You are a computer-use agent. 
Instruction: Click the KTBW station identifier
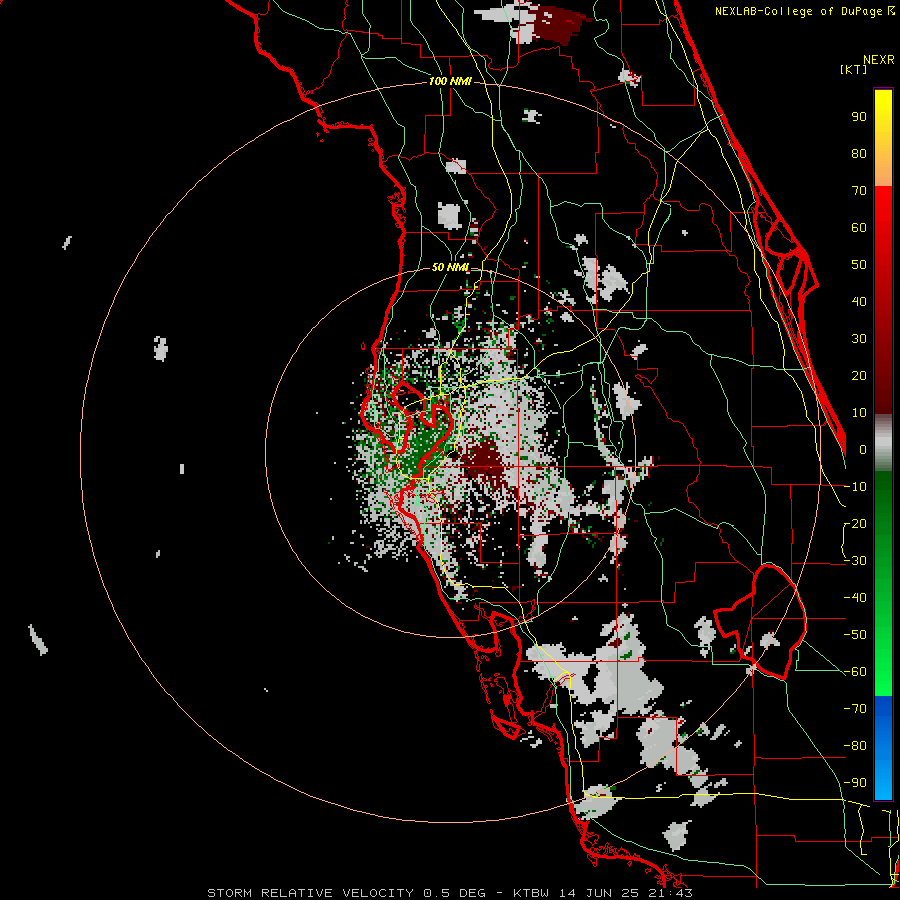tap(533, 893)
